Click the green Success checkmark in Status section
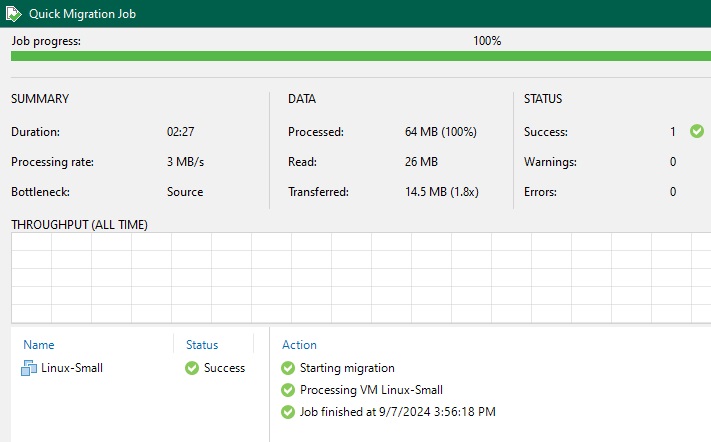This screenshot has height=442, width=711. (x=697, y=131)
